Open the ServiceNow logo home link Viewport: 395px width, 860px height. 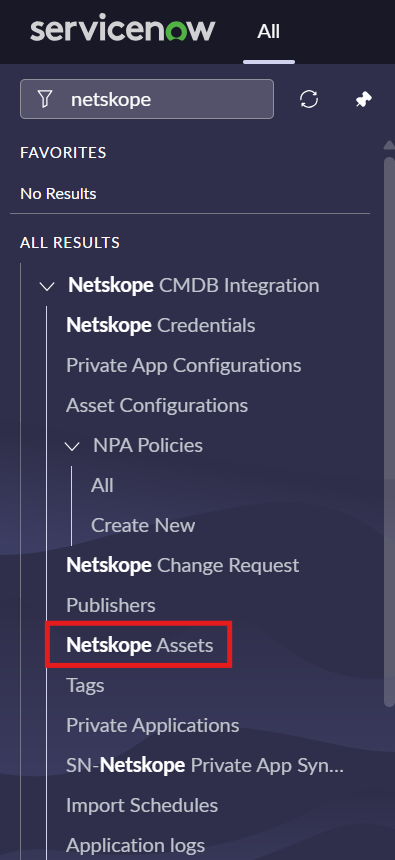[122, 30]
